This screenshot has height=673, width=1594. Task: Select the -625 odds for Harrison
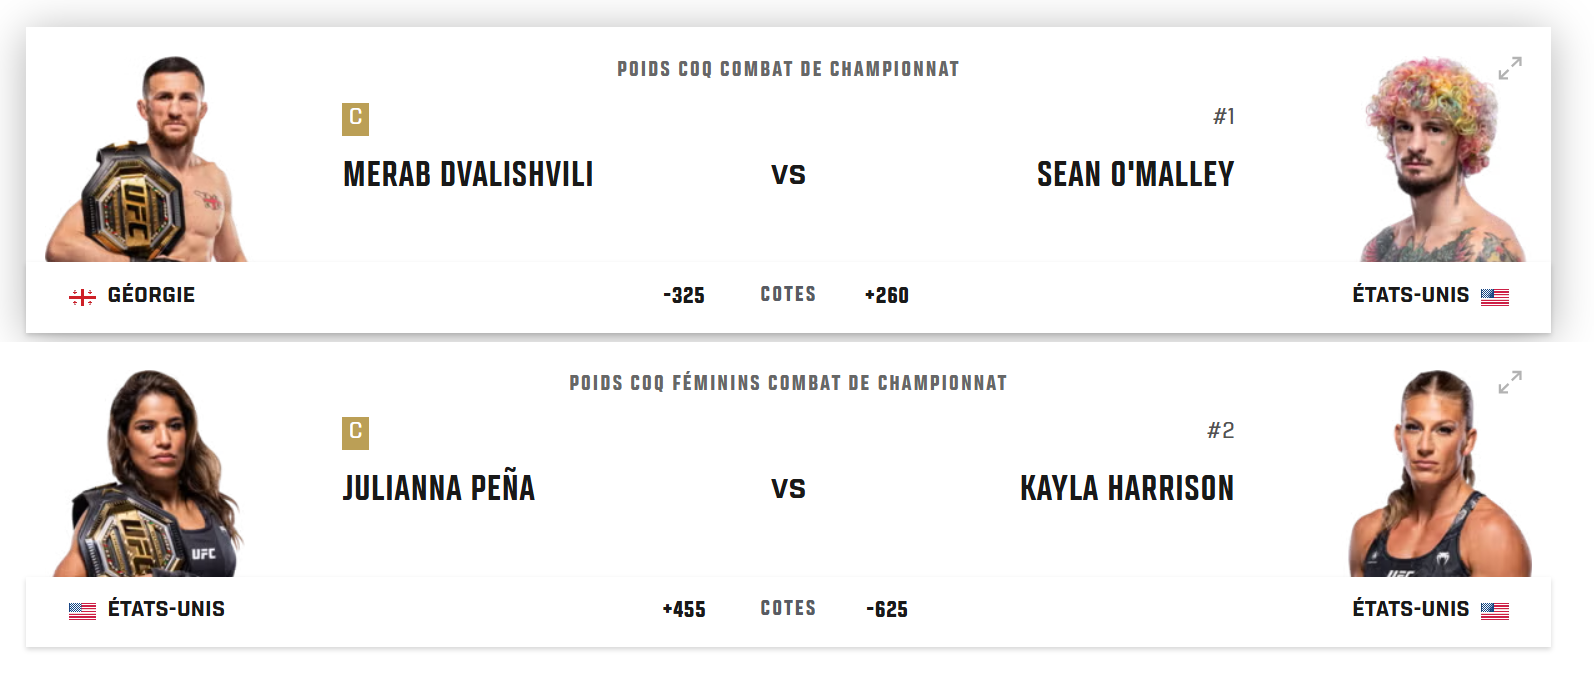pos(887,609)
